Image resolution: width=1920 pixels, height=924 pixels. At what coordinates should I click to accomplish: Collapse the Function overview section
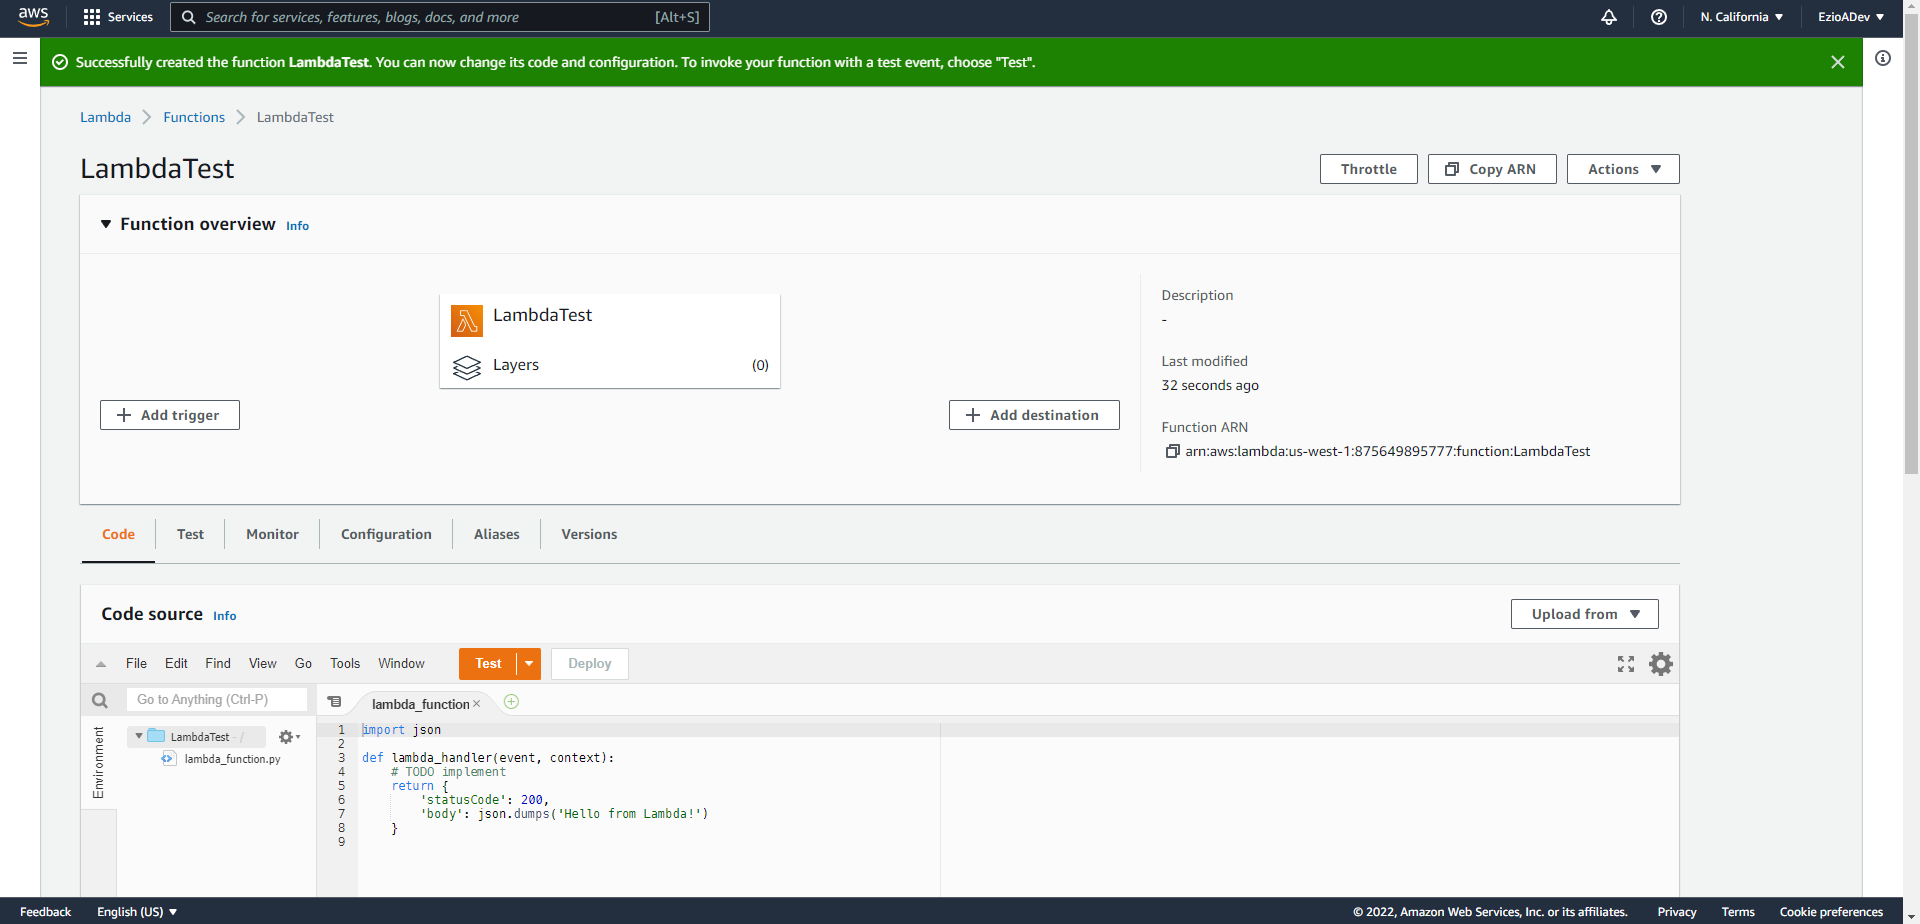pyautogui.click(x=105, y=224)
